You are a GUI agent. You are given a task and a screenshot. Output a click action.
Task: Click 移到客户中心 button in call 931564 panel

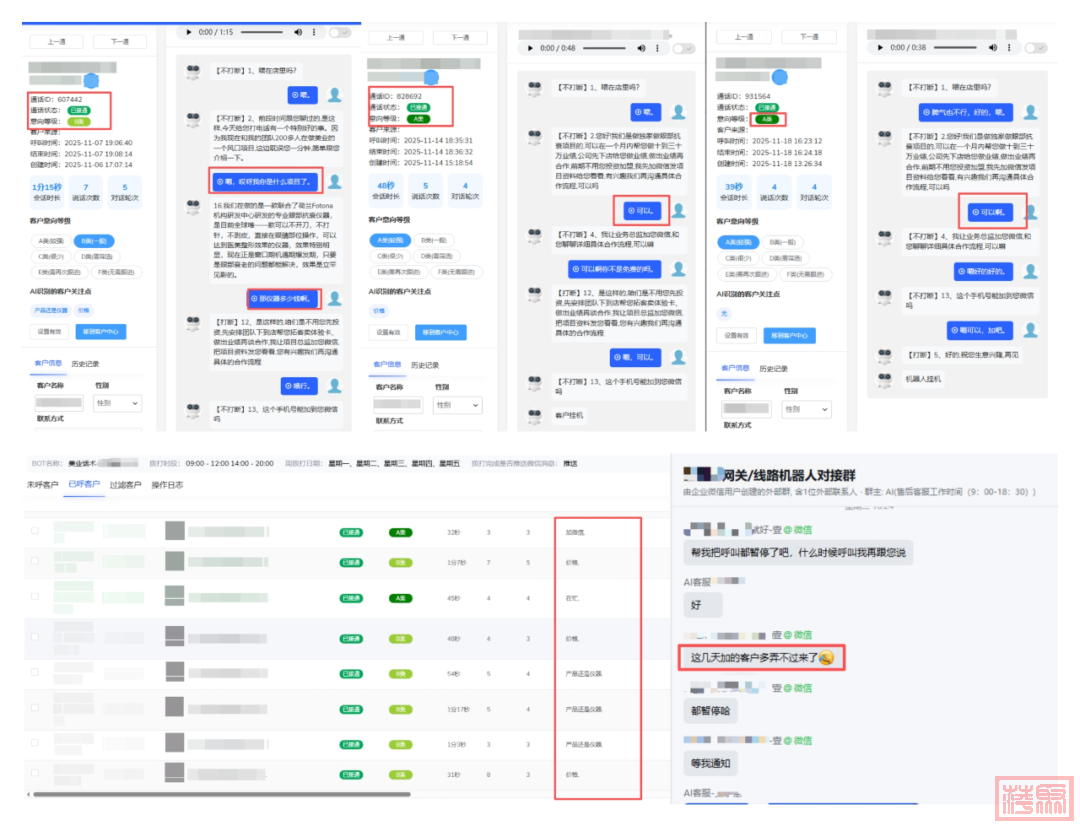coord(788,335)
